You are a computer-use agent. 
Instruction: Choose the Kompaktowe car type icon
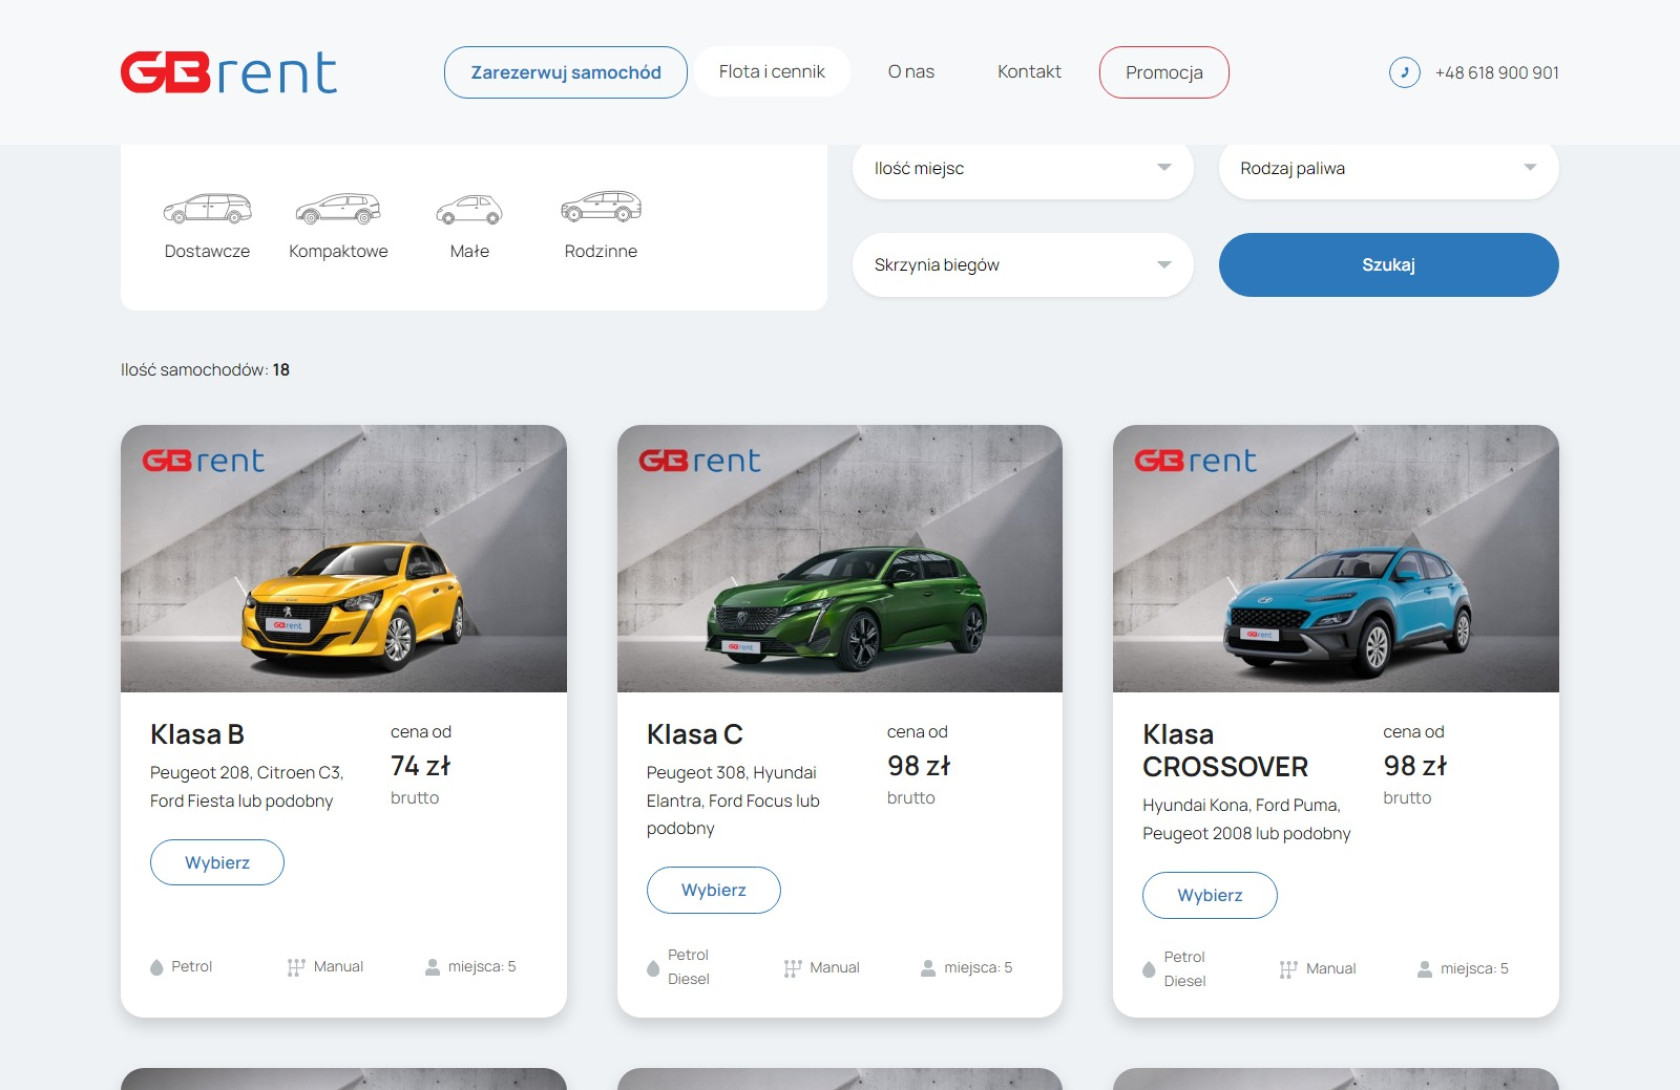pyautogui.click(x=338, y=209)
